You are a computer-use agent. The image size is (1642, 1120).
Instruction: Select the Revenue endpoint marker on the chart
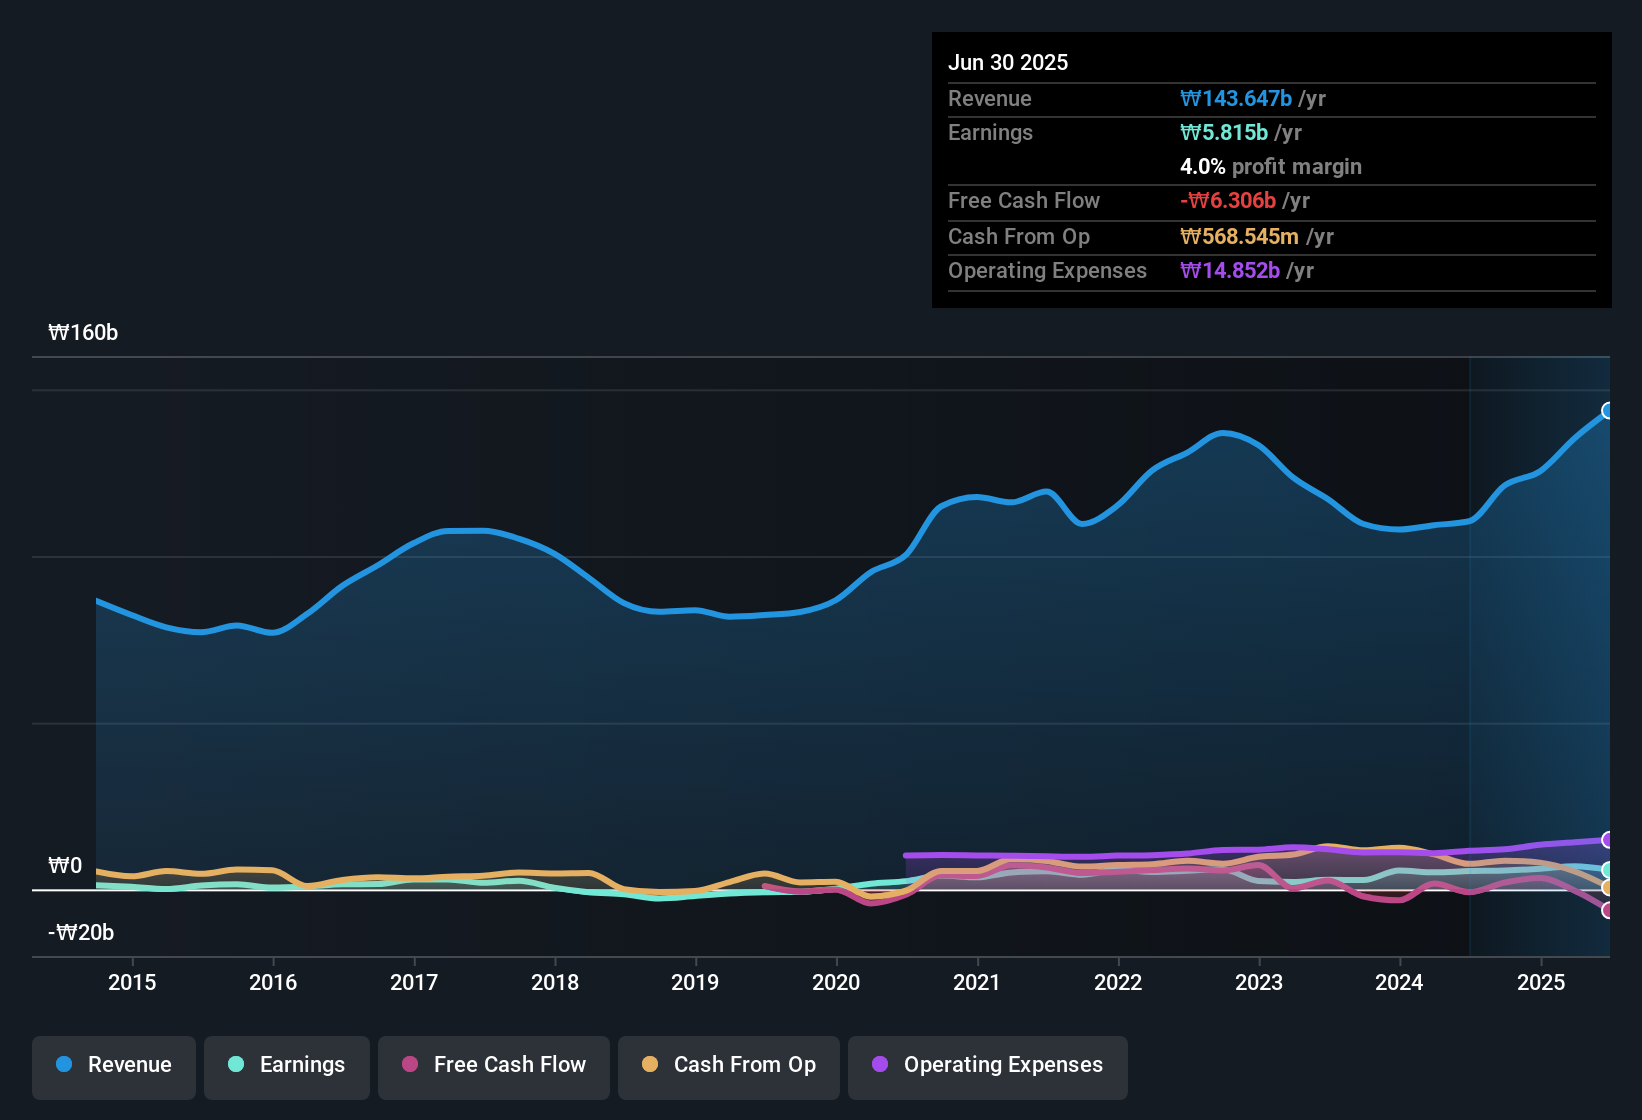[x=1608, y=410]
